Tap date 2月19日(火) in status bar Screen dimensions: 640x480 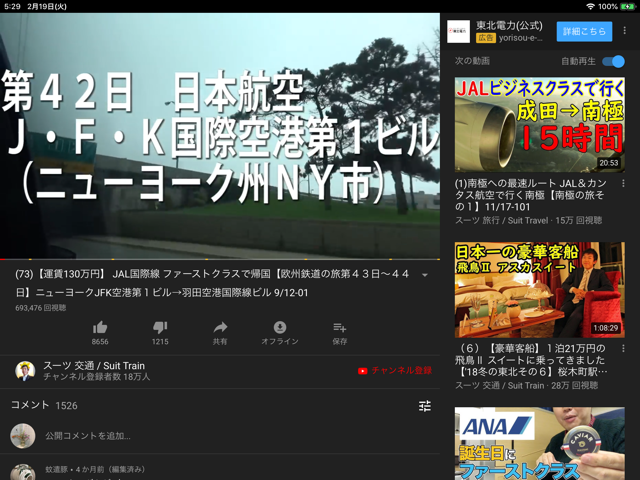(47, 7)
